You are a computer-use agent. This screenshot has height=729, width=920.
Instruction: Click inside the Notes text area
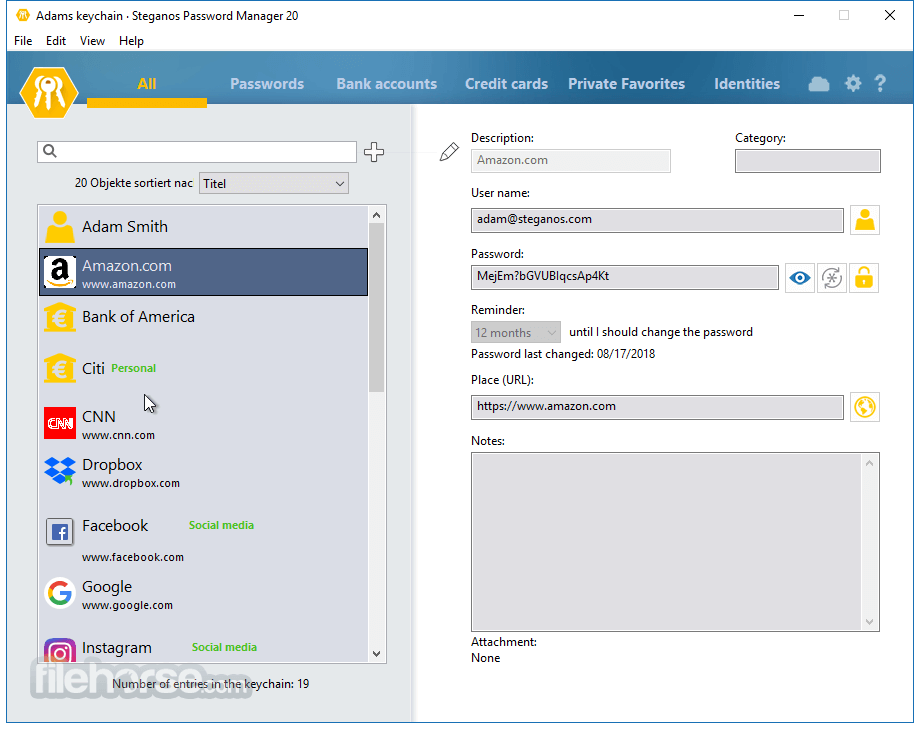pyautogui.click(x=666, y=542)
